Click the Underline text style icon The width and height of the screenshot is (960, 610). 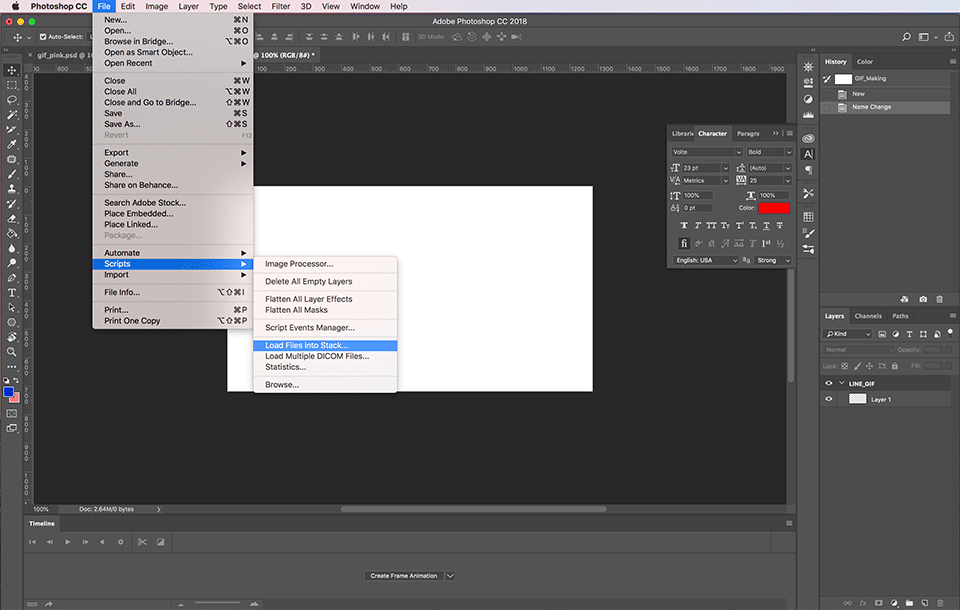point(766,225)
